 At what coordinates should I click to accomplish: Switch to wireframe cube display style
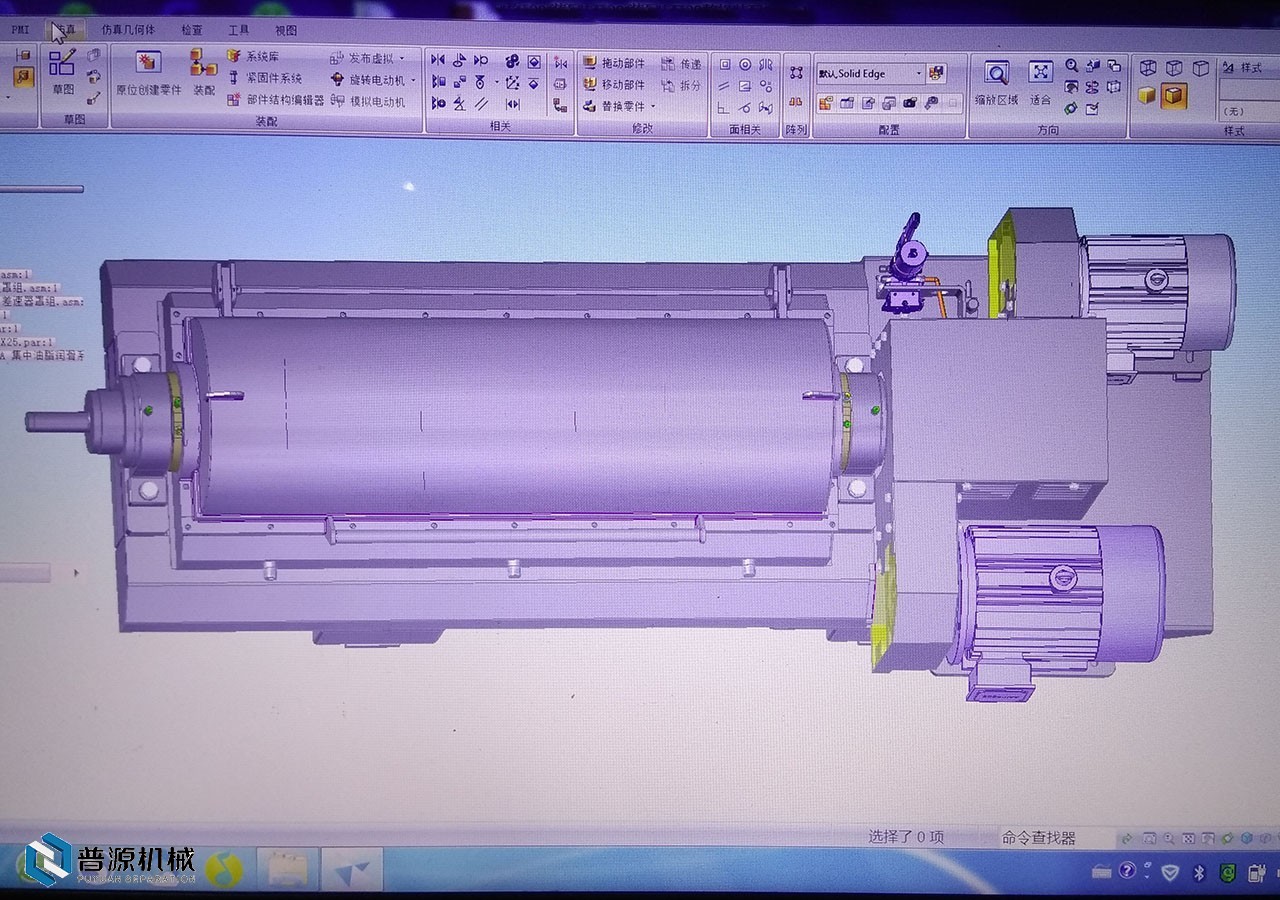[1148, 68]
